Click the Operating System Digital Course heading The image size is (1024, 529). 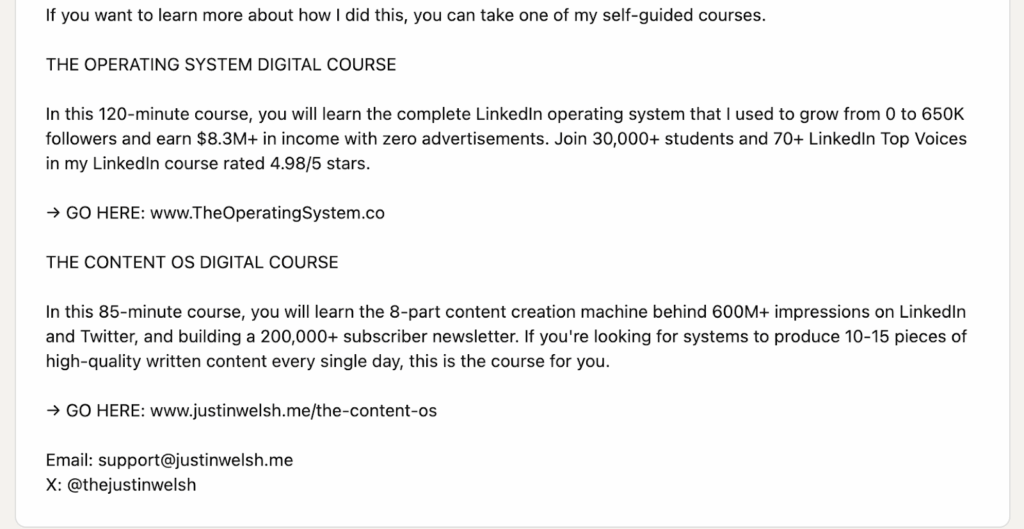(221, 65)
